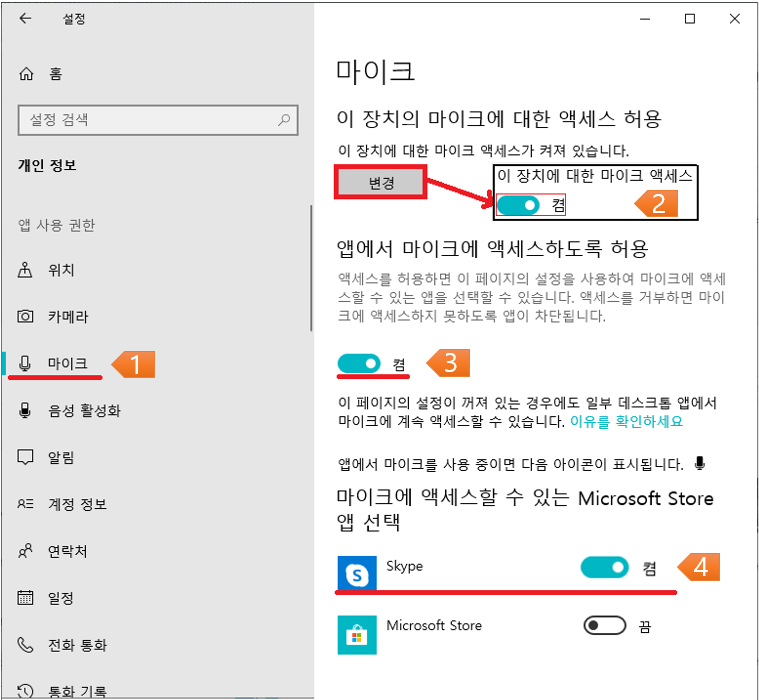Click the 변경 button
The height and width of the screenshot is (700, 759).
[x=380, y=183]
